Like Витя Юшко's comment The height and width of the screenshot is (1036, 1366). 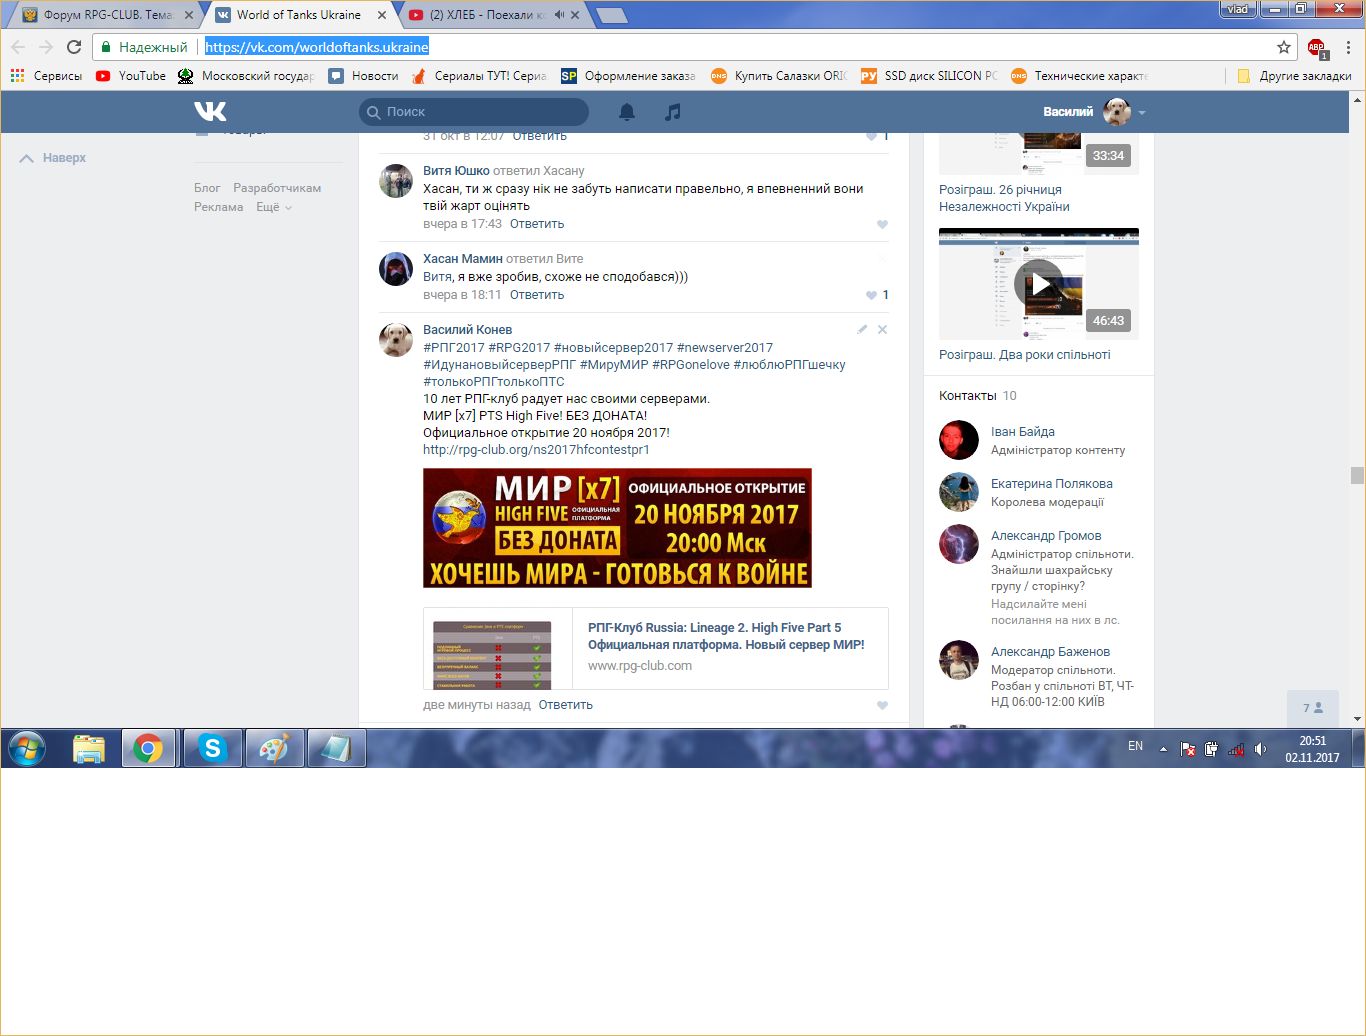point(882,224)
